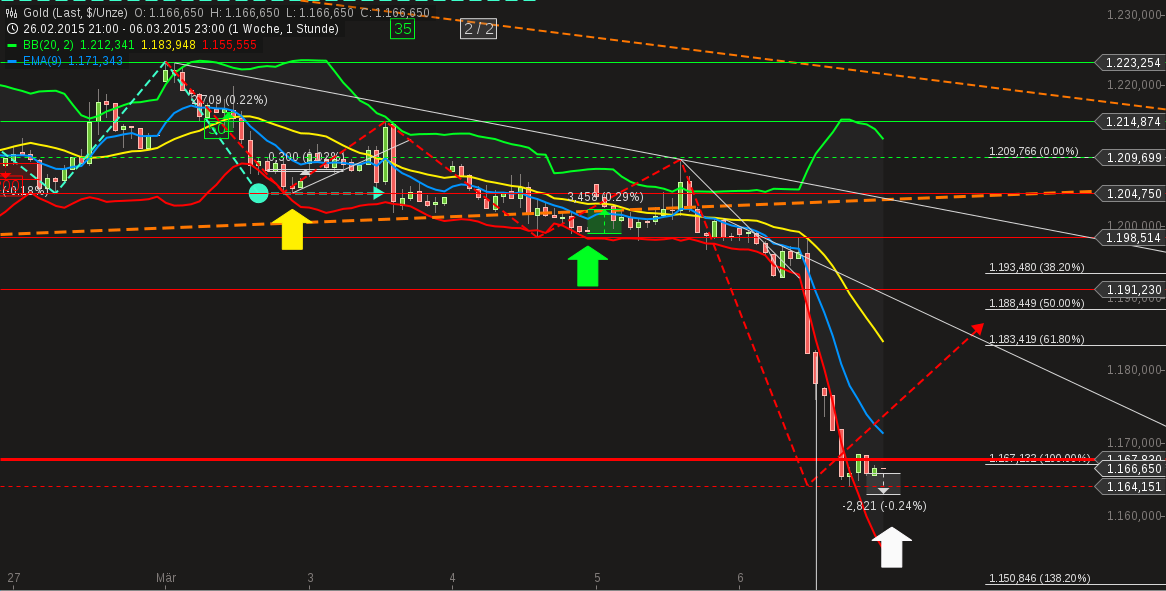Click day 6 on the time axis
This screenshot has height=591, width=1166.
tap(741, 578)
